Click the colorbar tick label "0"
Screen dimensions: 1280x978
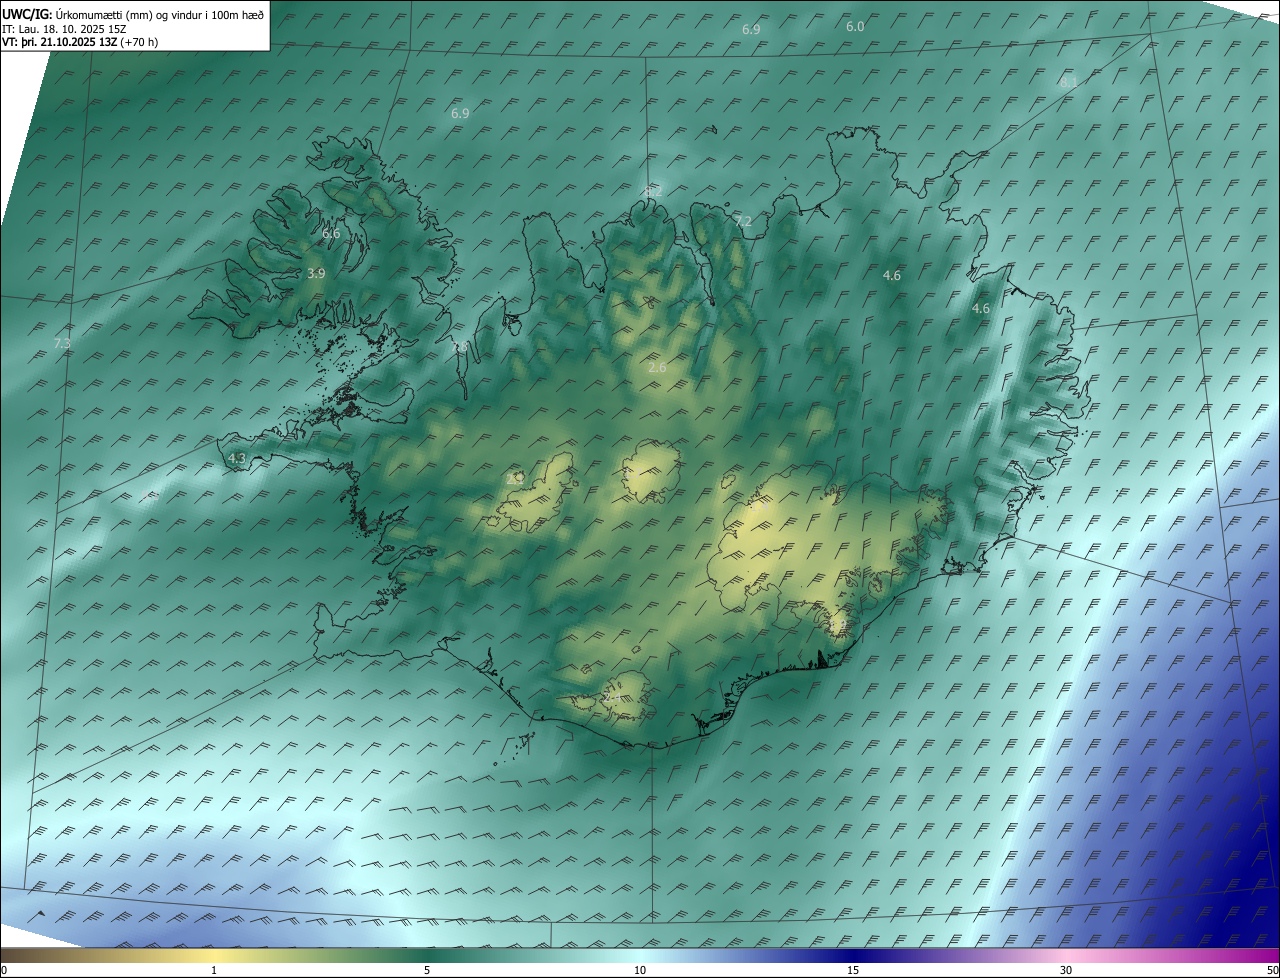point(4,970)
